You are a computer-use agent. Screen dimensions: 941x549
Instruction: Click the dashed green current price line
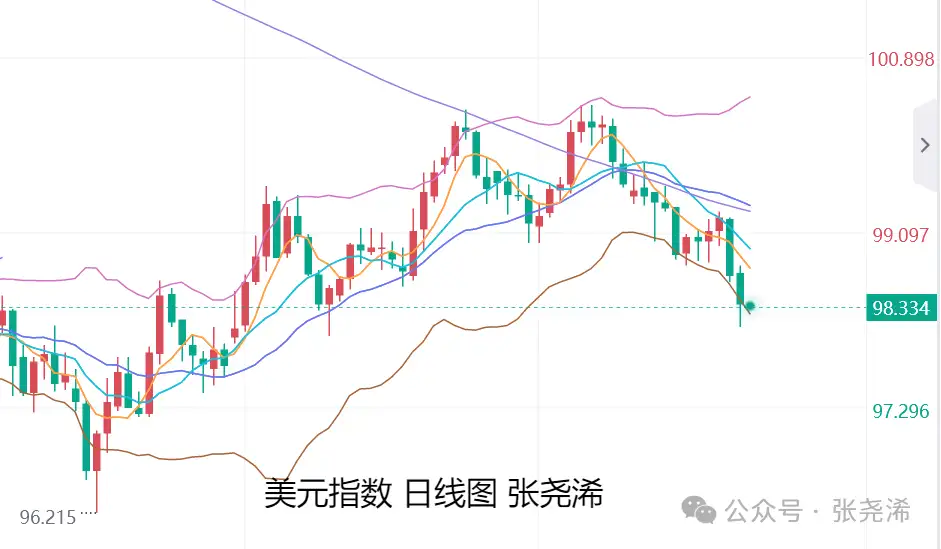pos(500,307)
